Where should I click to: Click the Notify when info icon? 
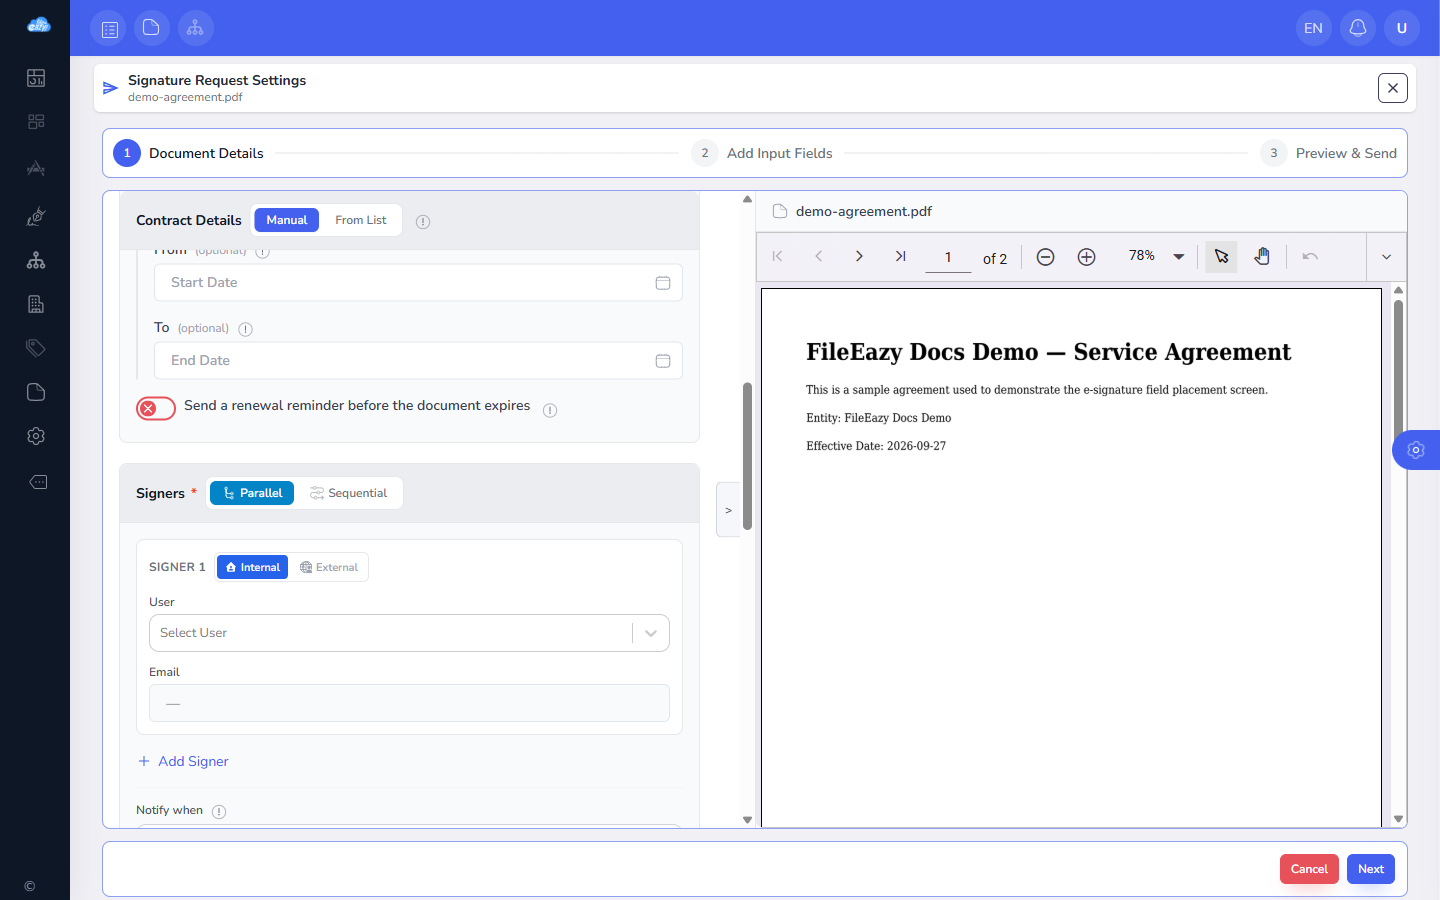(x=219, y=812)
